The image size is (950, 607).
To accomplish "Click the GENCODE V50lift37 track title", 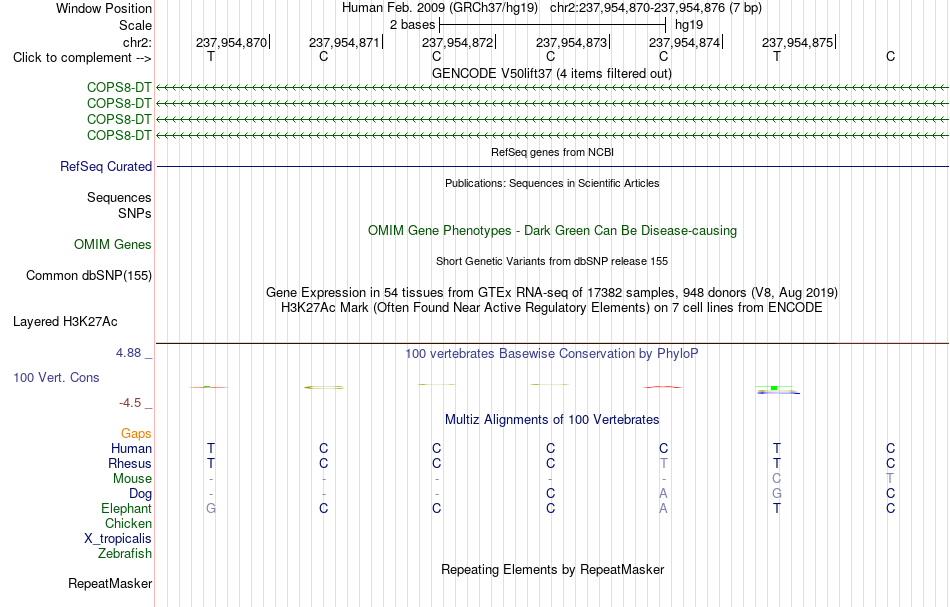I will pos(551,74).
